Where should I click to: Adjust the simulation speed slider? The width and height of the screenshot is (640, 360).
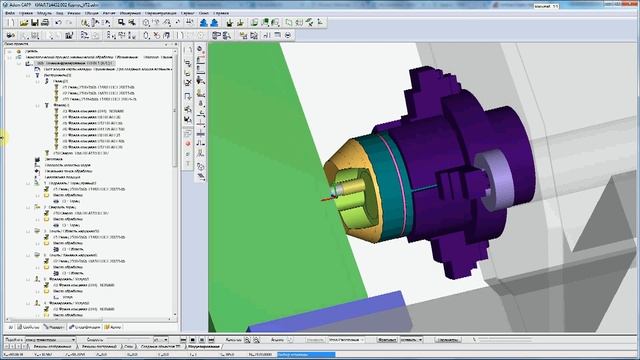pos(128,340)
